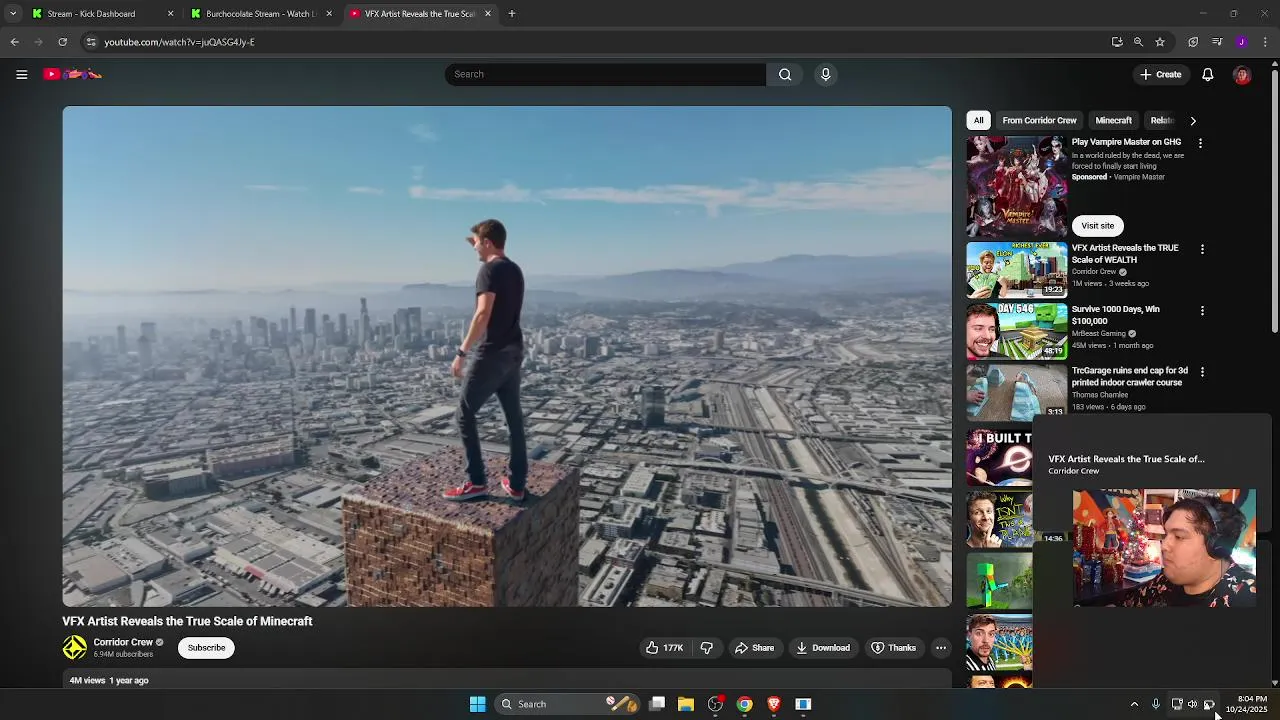The width and height of the screenshot is (1280, 720).
Task: Select the From Corridor Crew chip
Action: 1039,120
